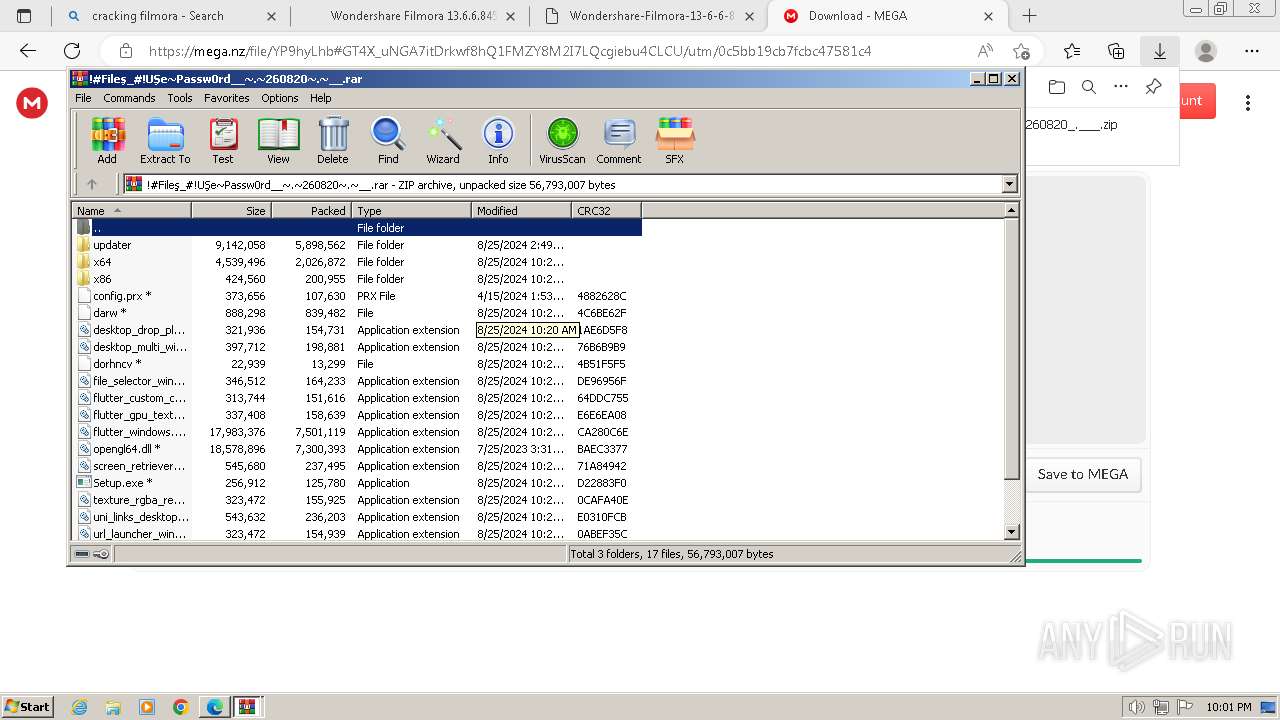Click the browser Back arrow

(x=28, y=51)
